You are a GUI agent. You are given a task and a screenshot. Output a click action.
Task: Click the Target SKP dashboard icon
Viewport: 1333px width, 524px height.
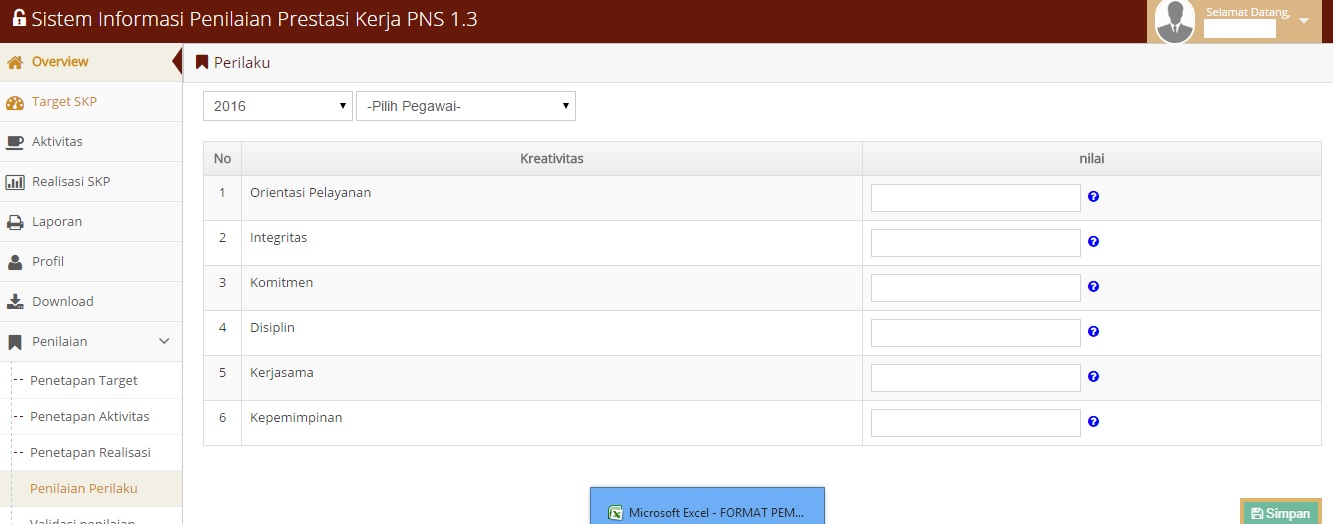point(15,102)
